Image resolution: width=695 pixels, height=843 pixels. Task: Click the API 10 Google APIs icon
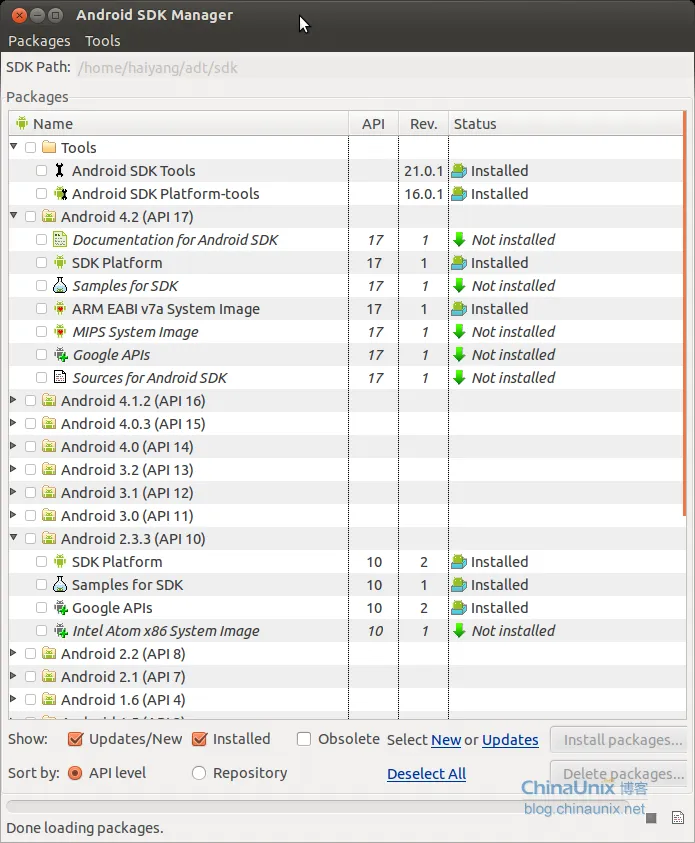[x=61, y=608]
